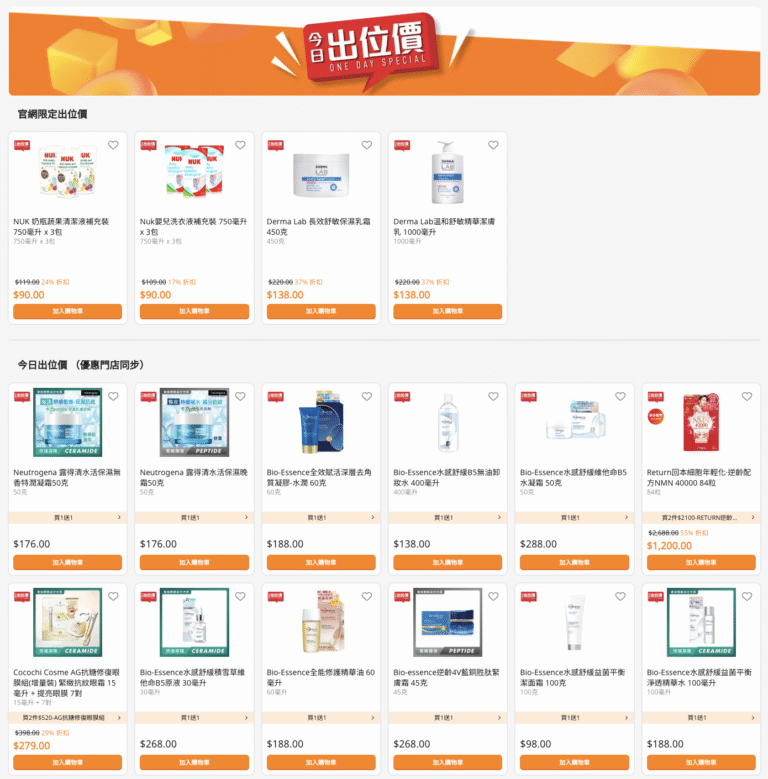
Task: Toggle wishlist heart on Cocochi Cosme AG眼膜組
Action: click(113, 597)
